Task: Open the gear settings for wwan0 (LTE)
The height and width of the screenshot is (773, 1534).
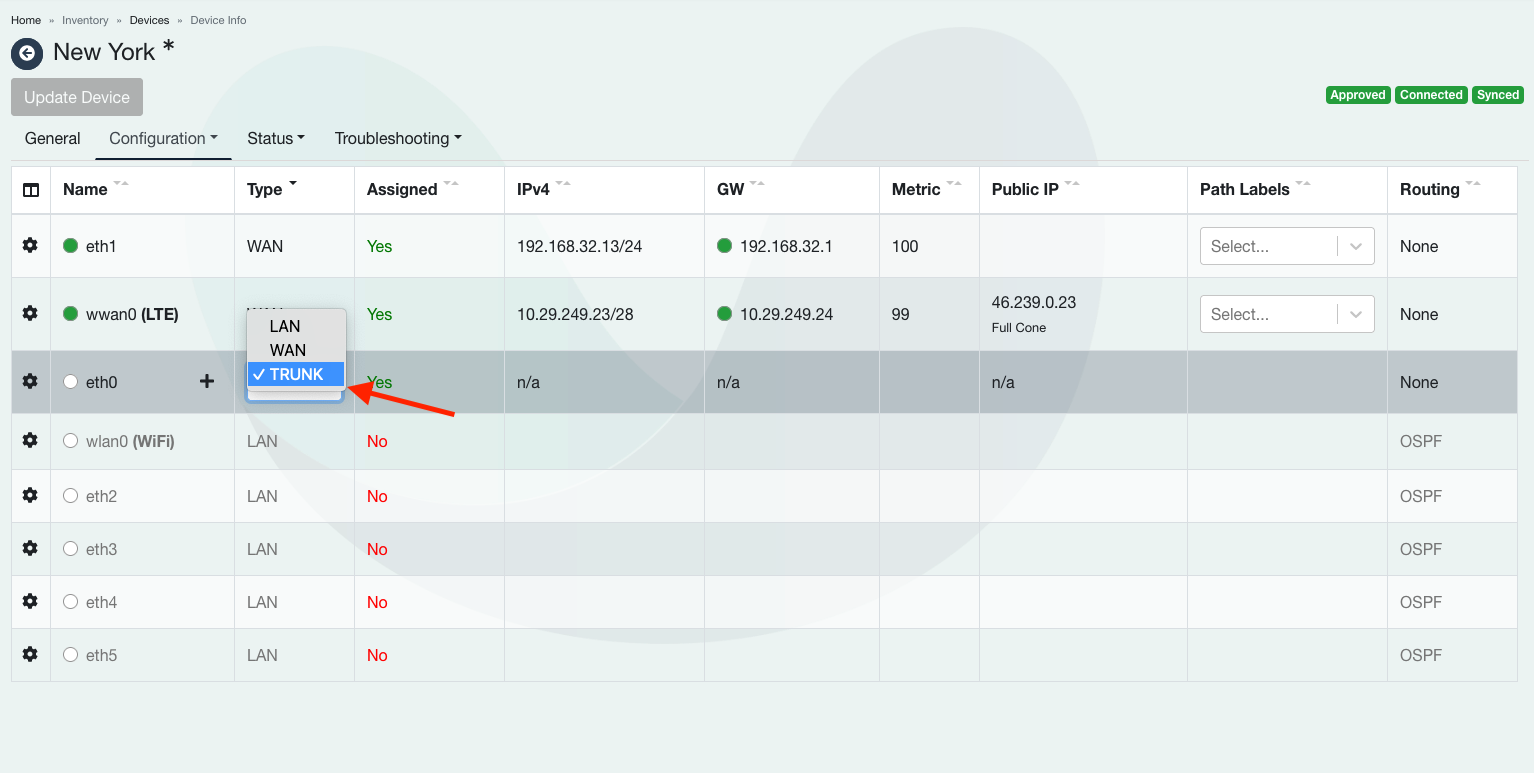Action: tap(30, 314)
